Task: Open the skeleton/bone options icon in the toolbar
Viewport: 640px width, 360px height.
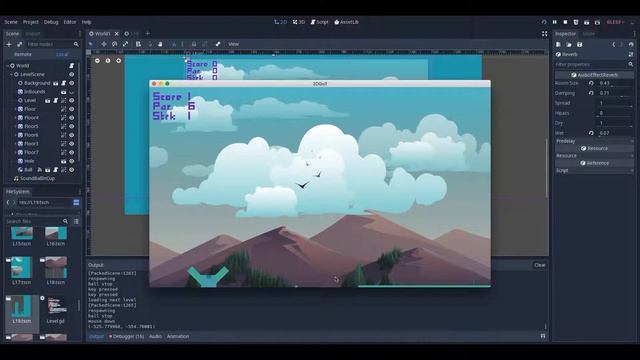Action: pos(218,44)
